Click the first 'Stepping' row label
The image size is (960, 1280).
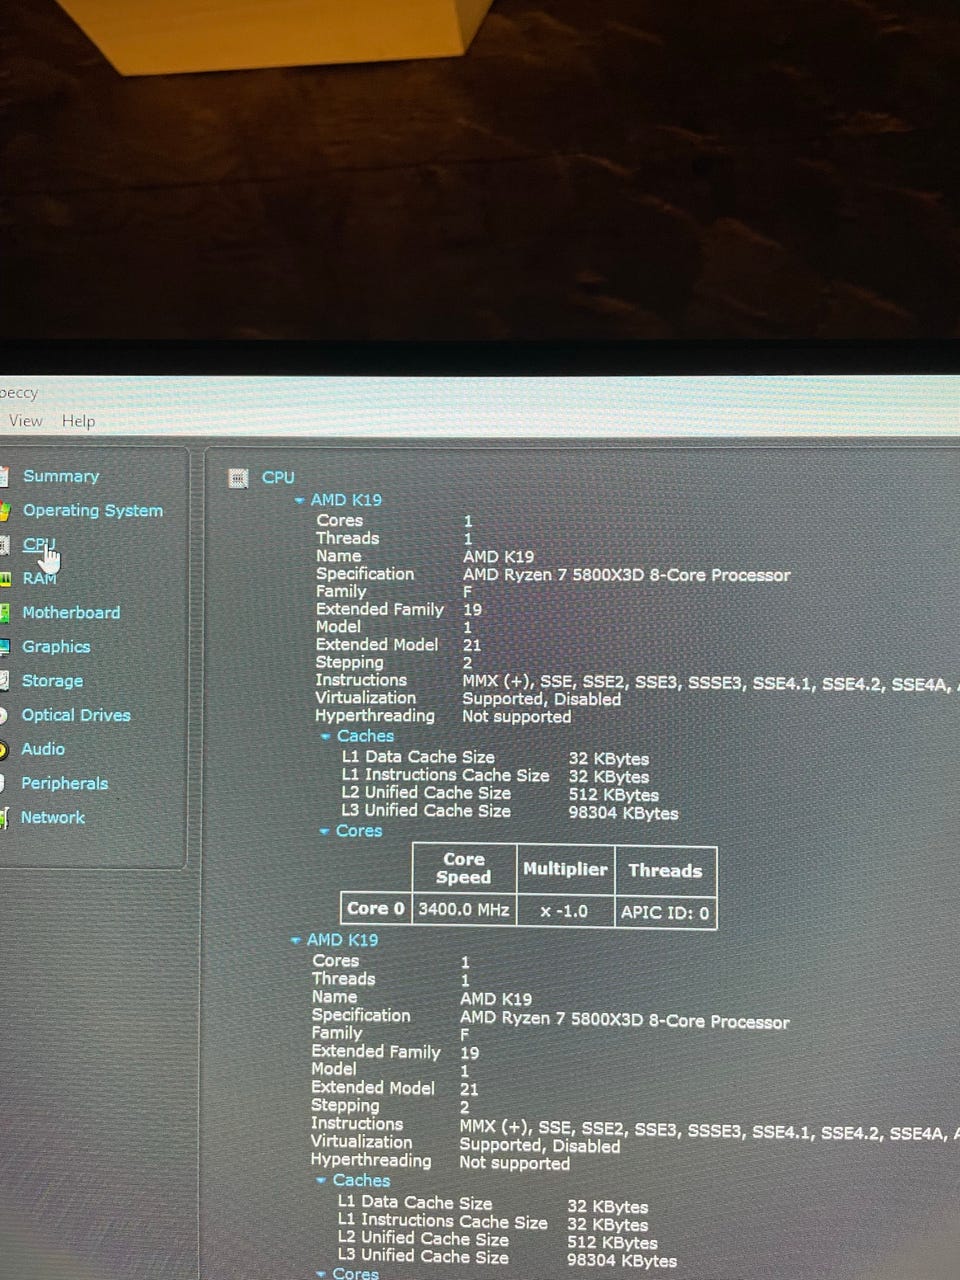point(349,662)
